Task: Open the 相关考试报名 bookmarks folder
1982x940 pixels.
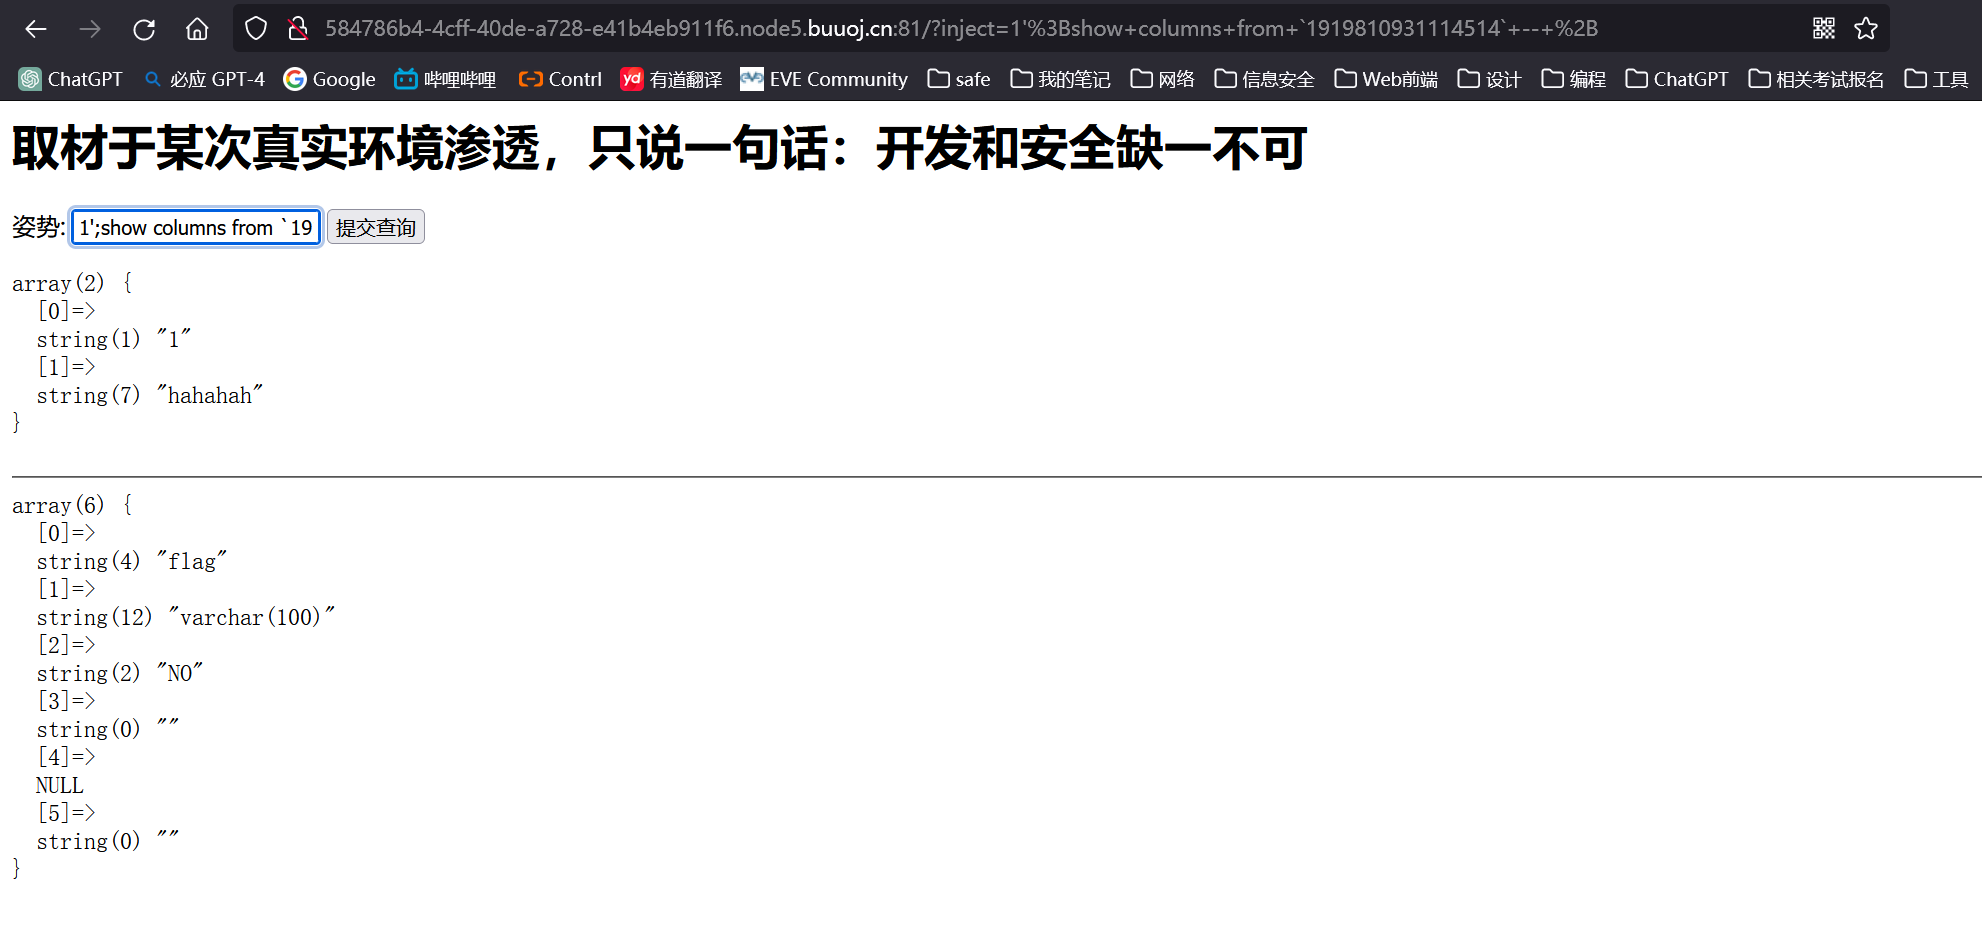Action: pyautogui.click(x=1816, y=79)
